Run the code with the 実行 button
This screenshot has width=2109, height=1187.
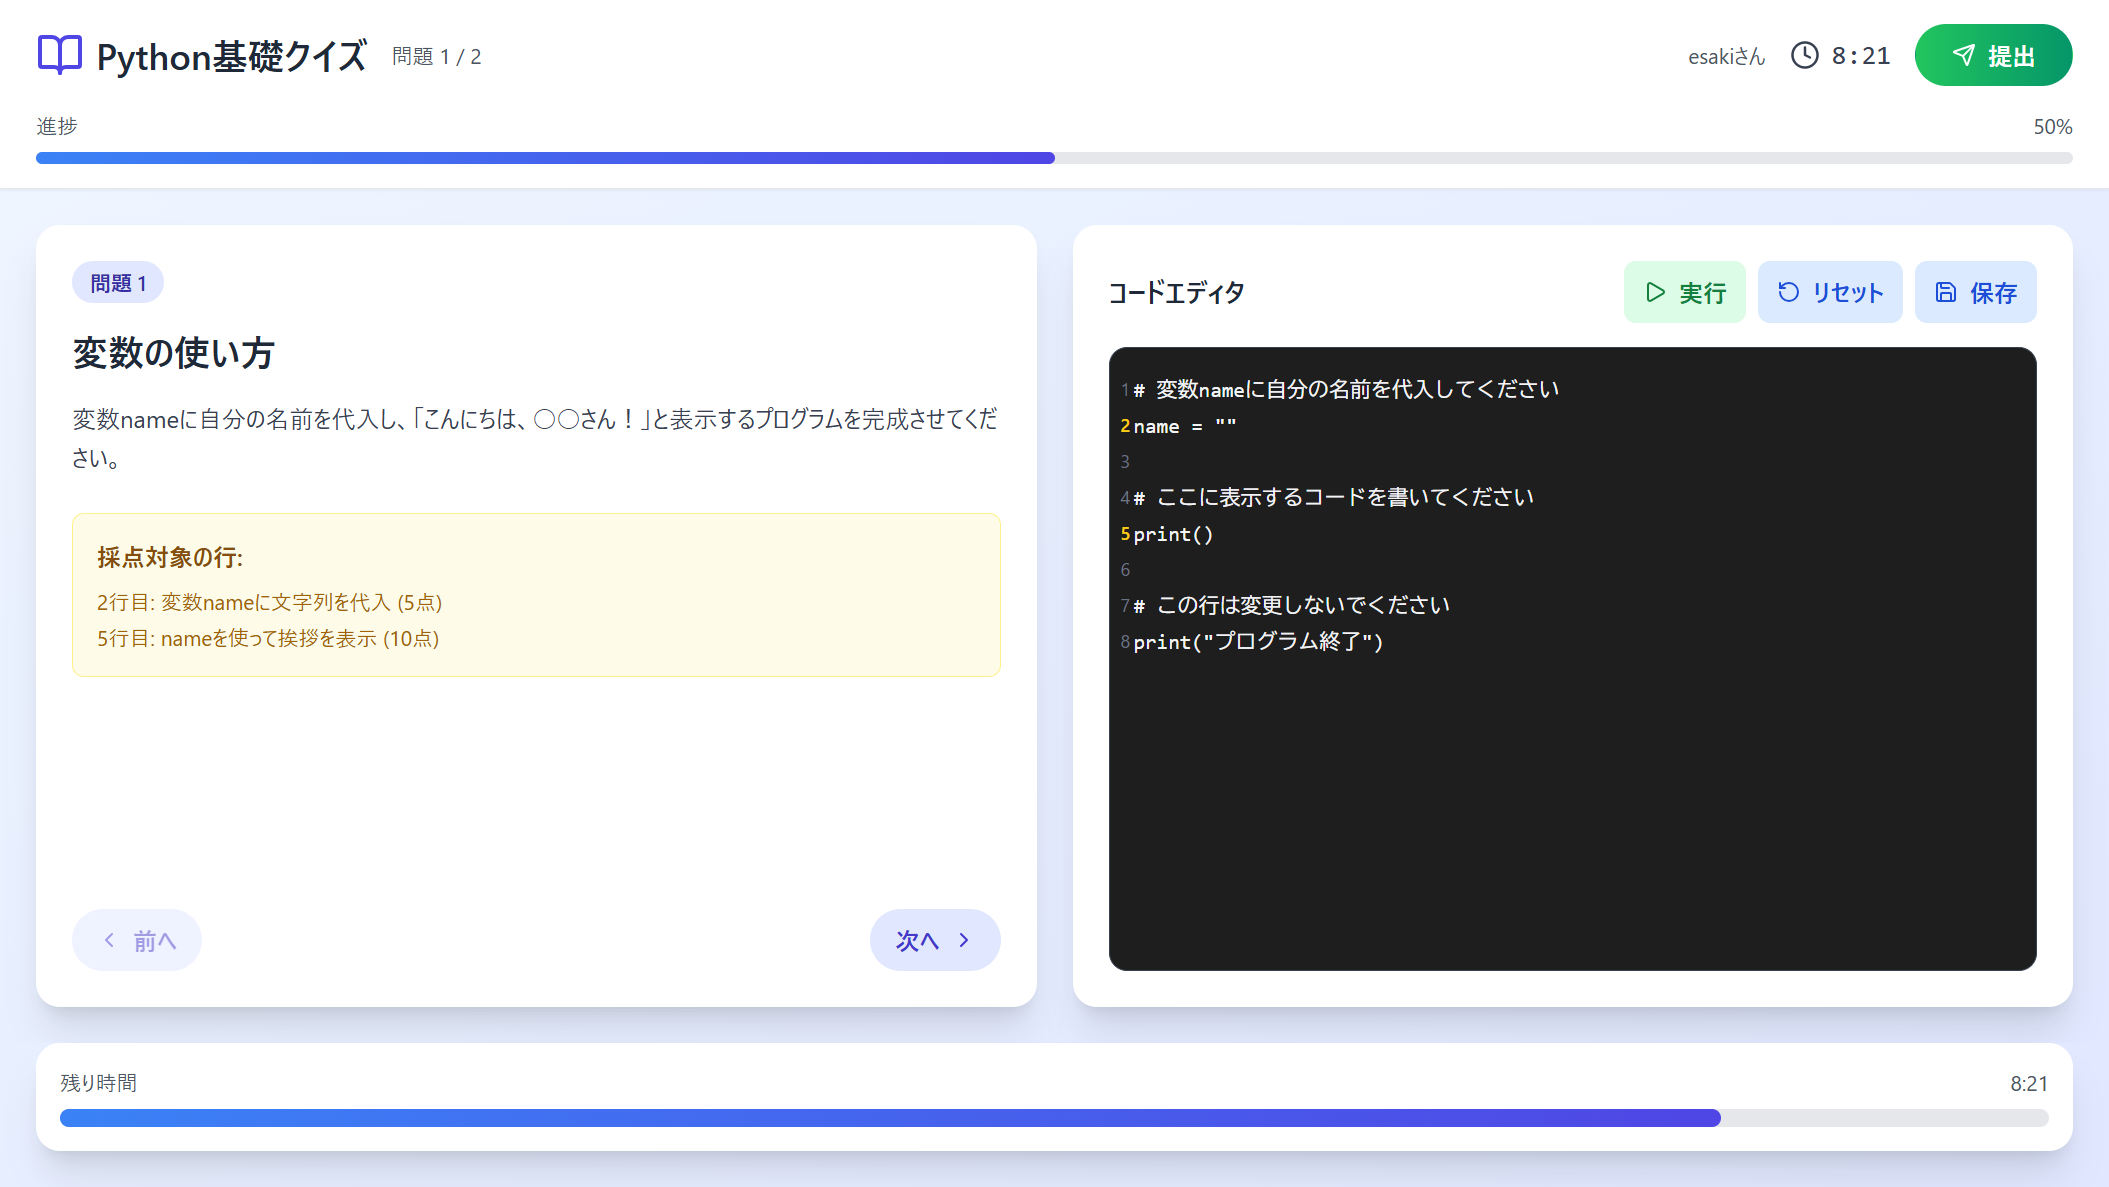[x=1685, y=292]
